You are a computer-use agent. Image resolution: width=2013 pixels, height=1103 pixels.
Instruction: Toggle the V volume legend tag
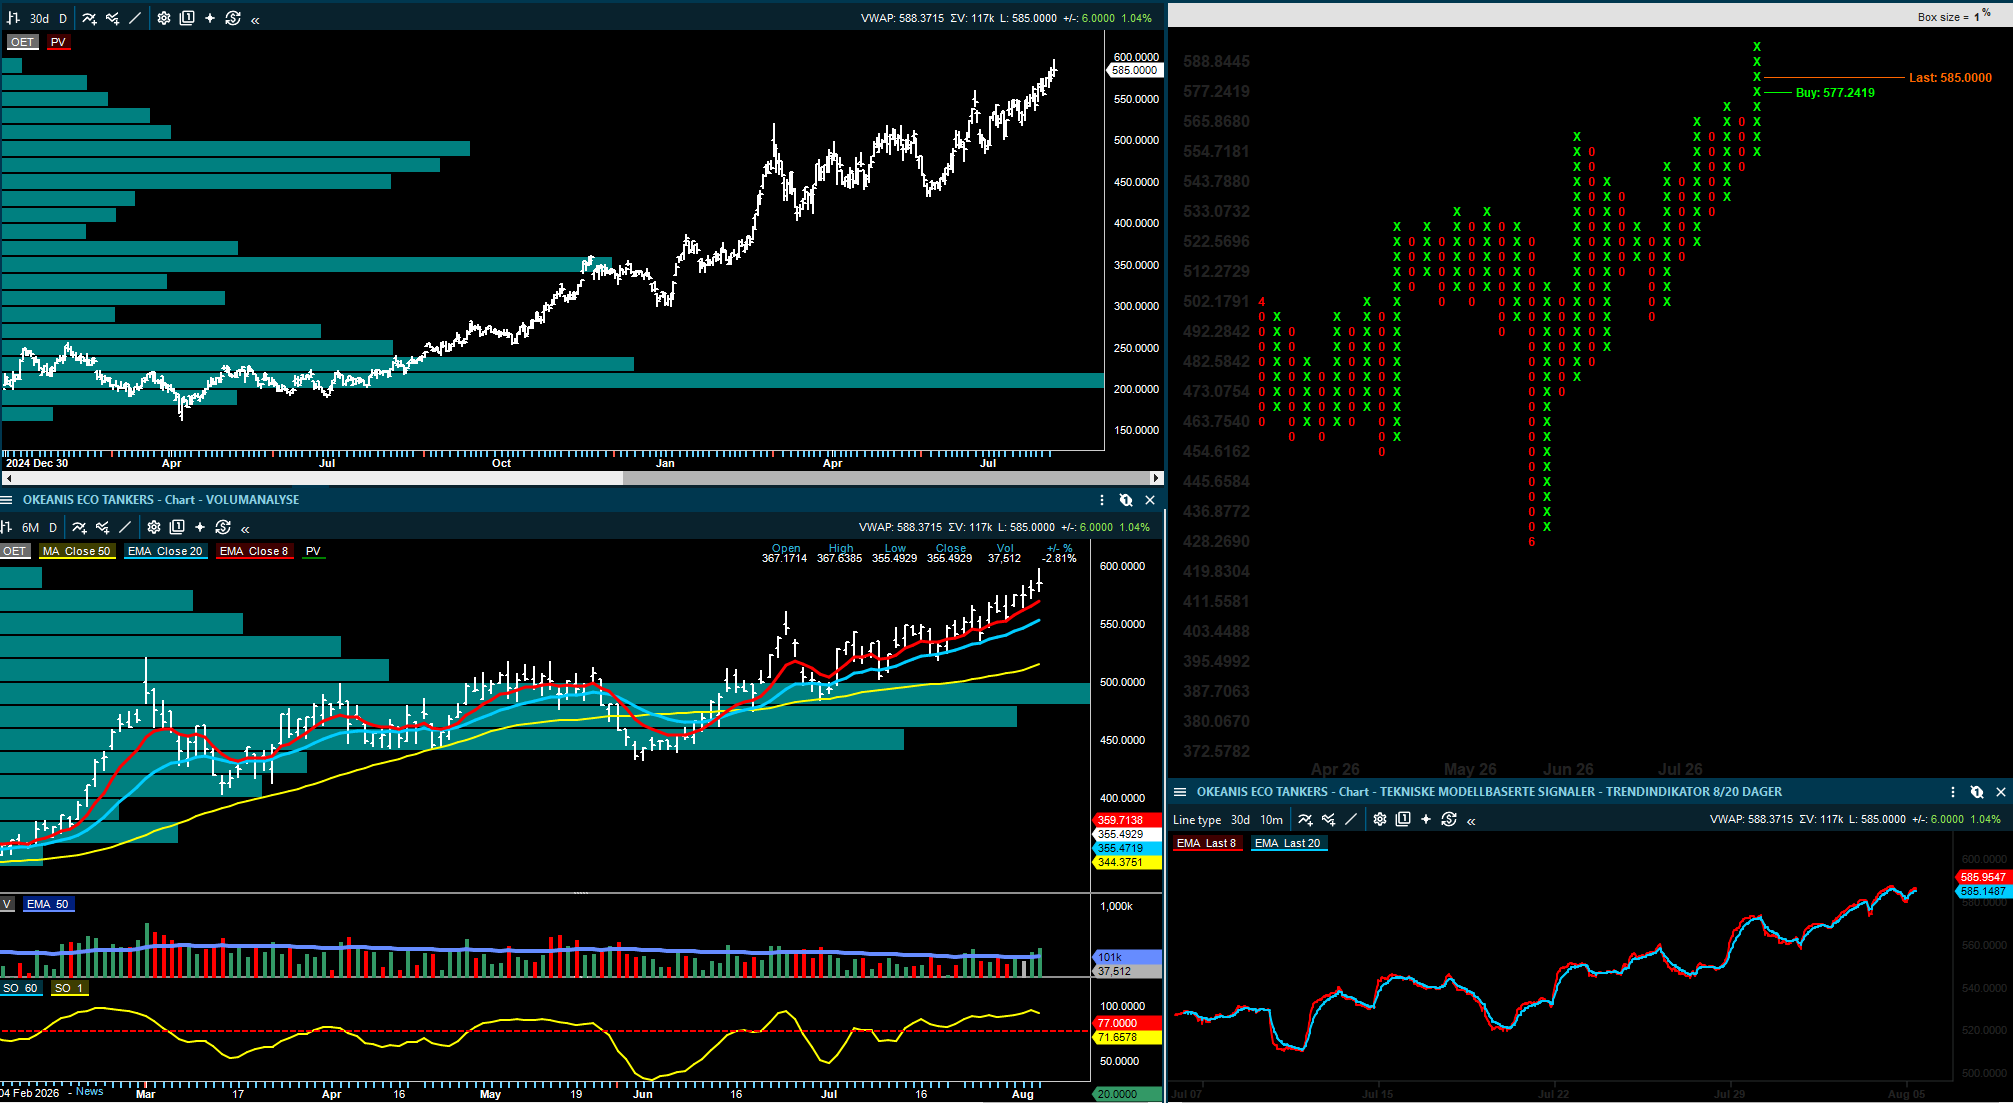click(7, 904)
